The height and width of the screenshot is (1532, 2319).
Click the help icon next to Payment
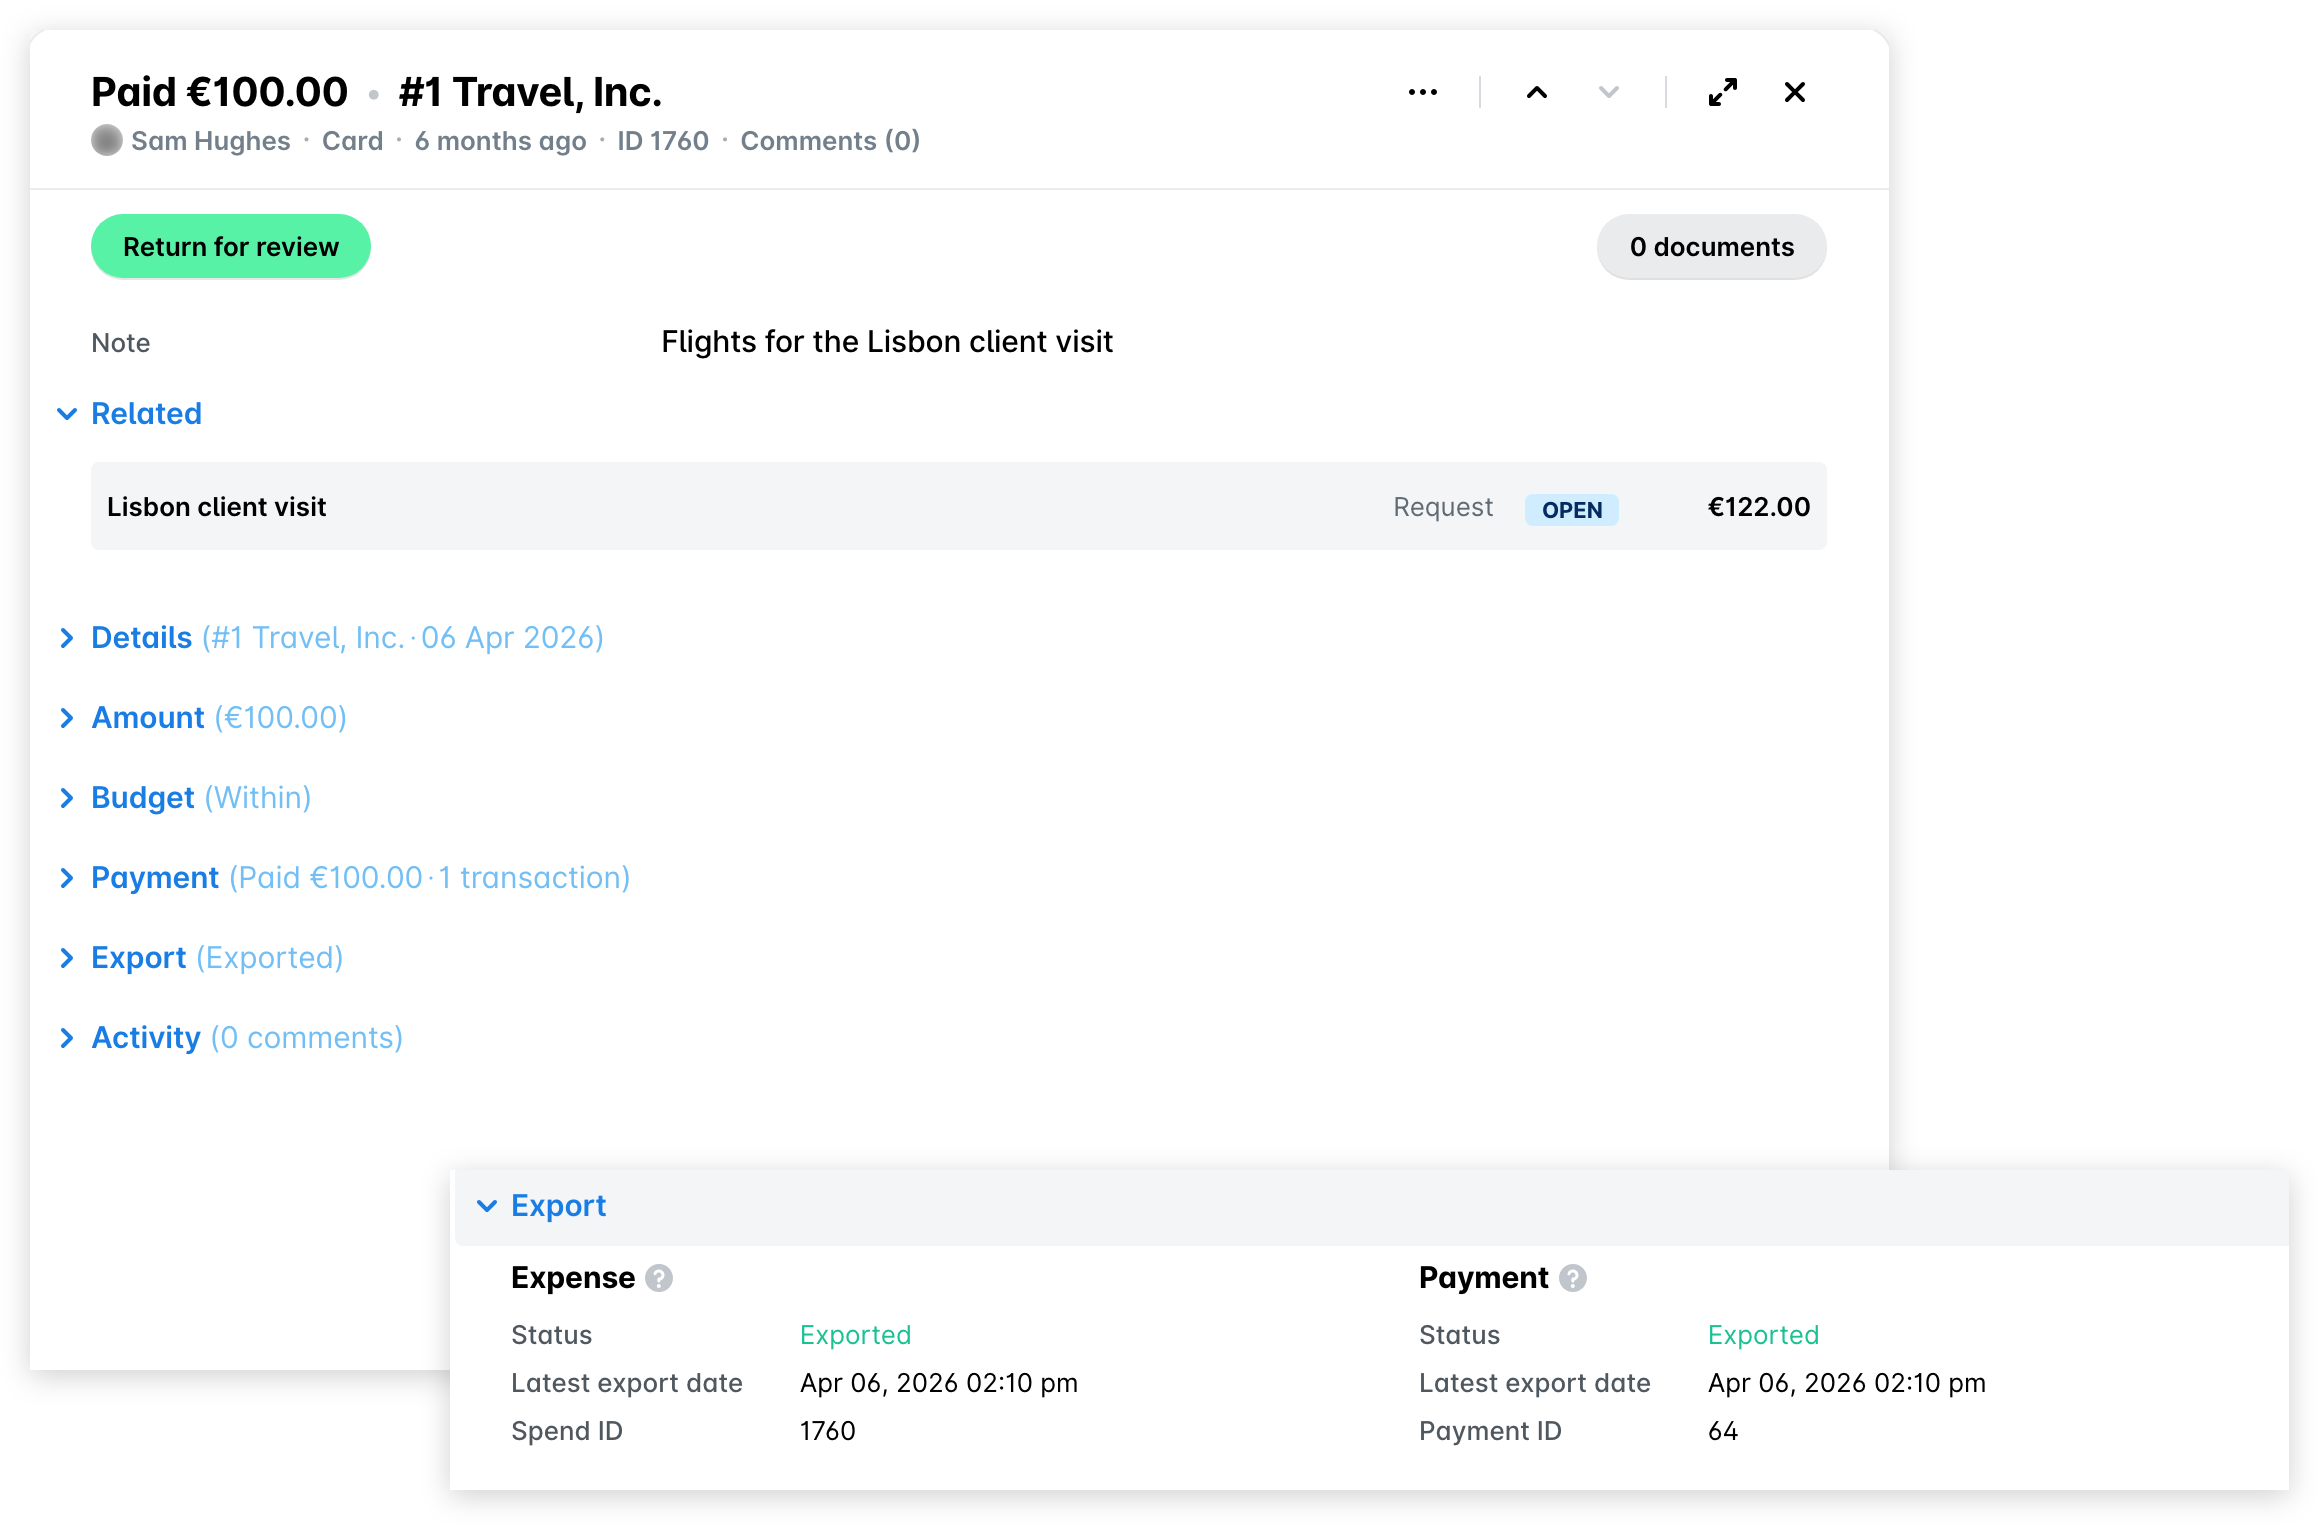(1572, 1278)
